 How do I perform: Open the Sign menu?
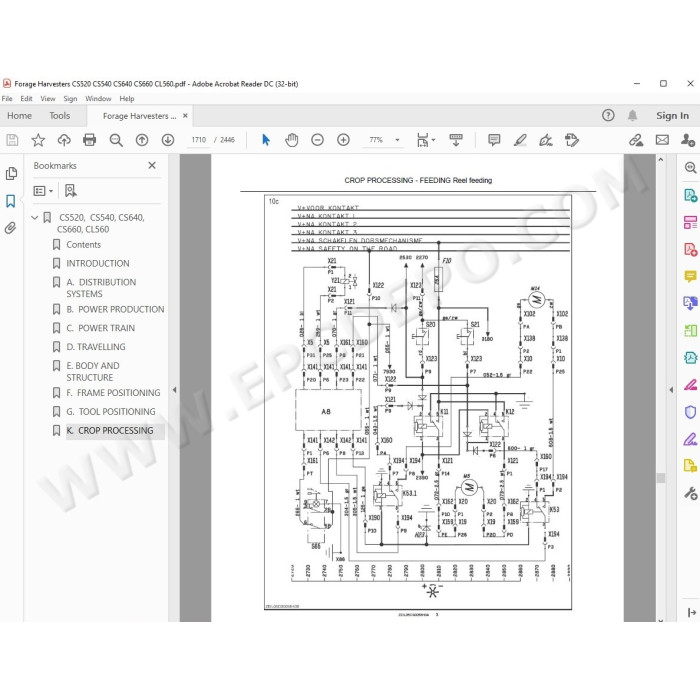[x=70, y=99]
